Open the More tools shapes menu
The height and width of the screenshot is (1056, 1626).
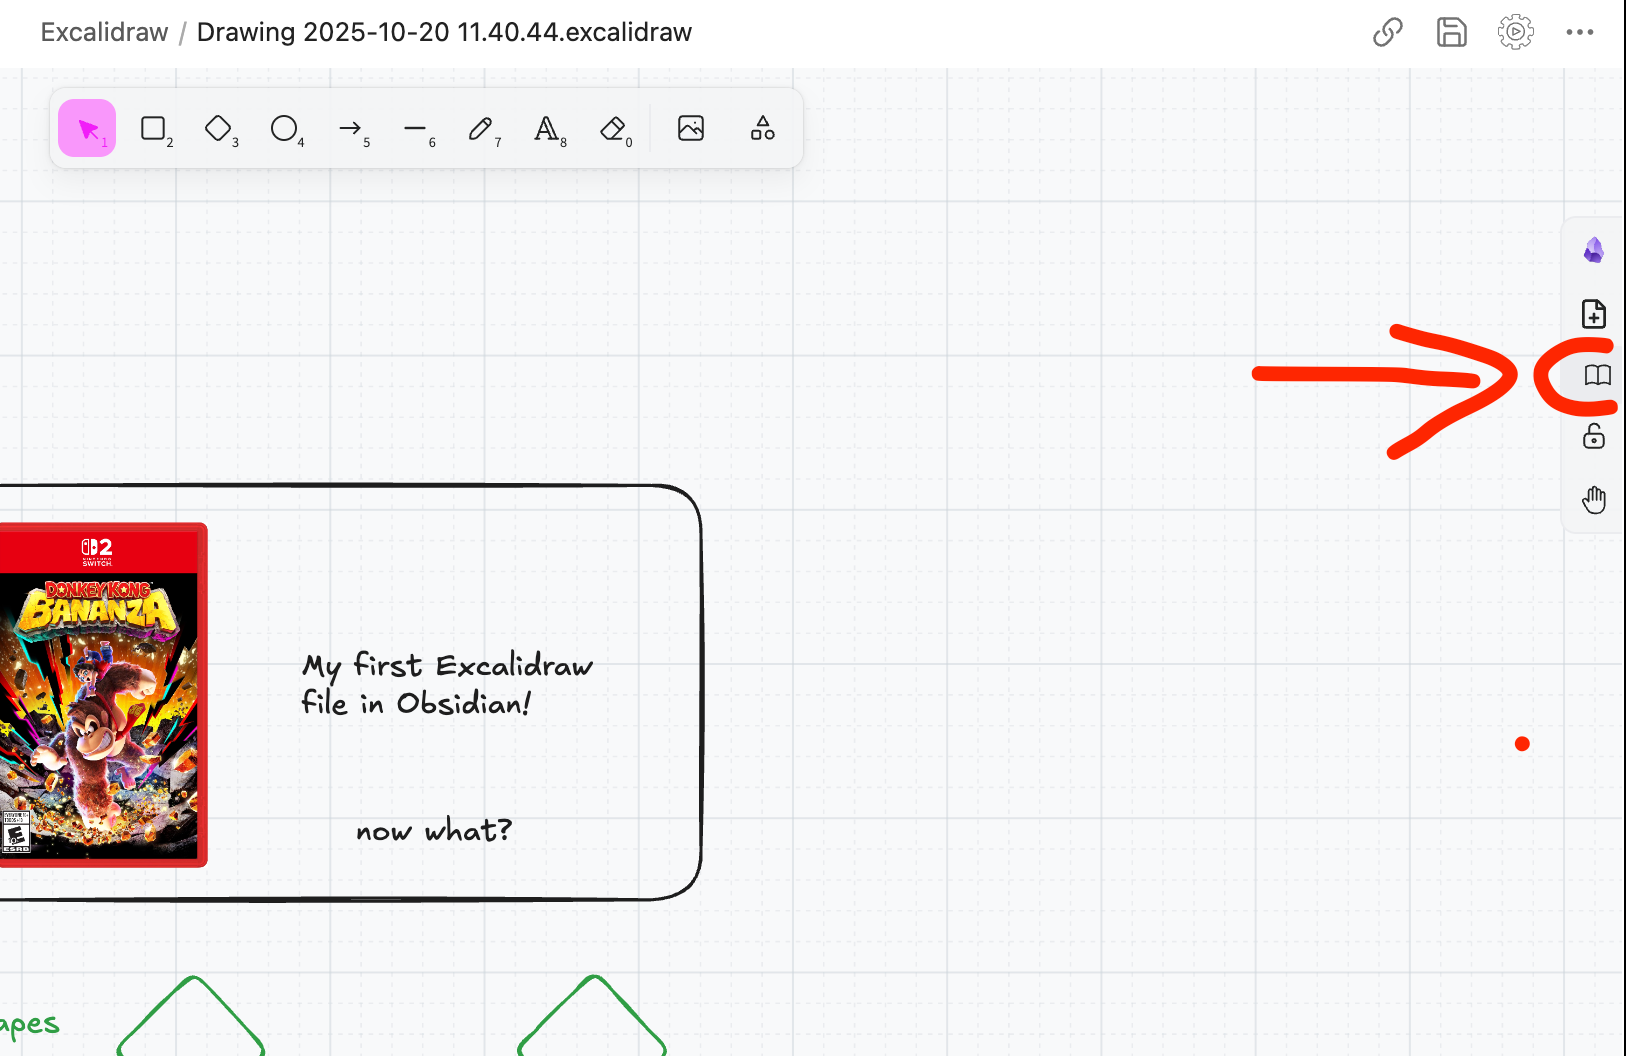763,128
